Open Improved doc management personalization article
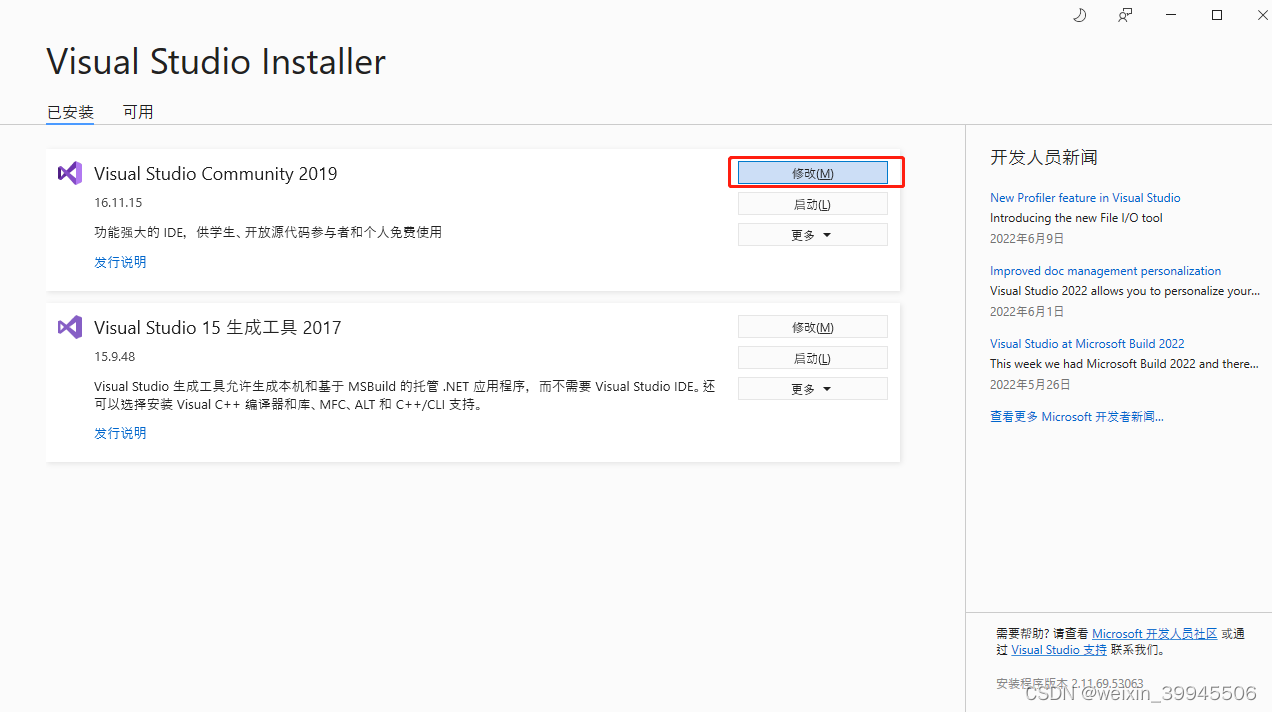 pos(1105,271)
